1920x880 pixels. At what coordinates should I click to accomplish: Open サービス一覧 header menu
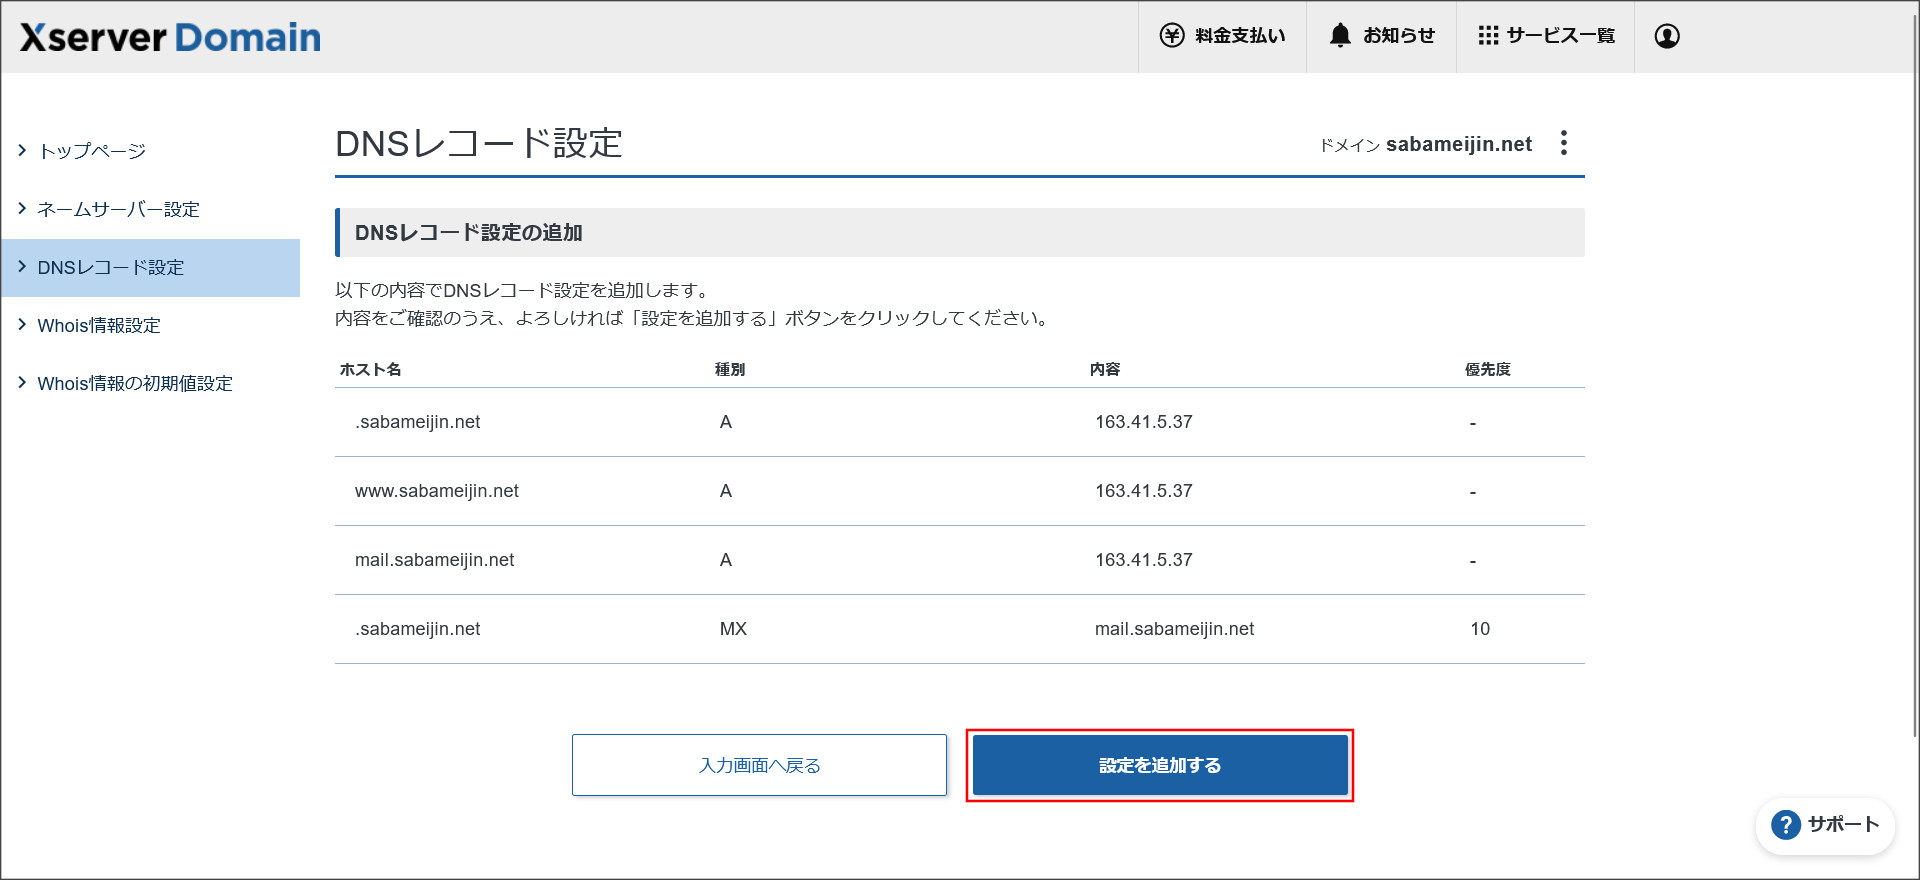coord(1560,36)
